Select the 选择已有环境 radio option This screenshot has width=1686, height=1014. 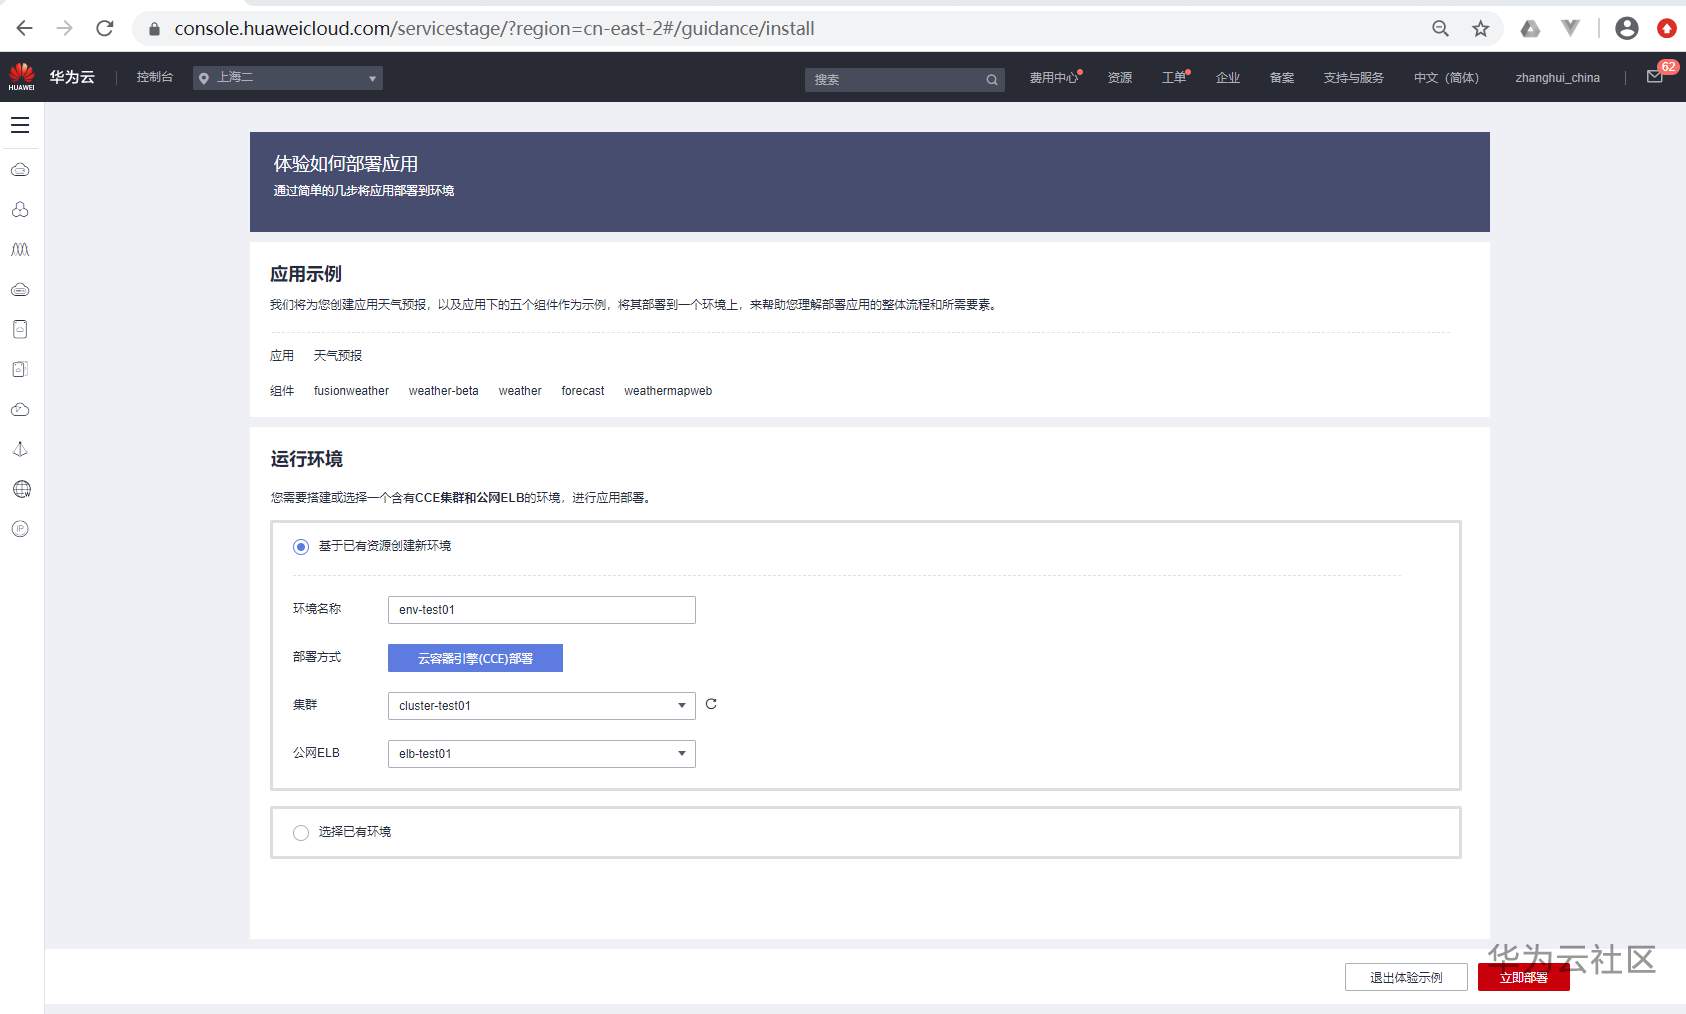pos(301,833)
